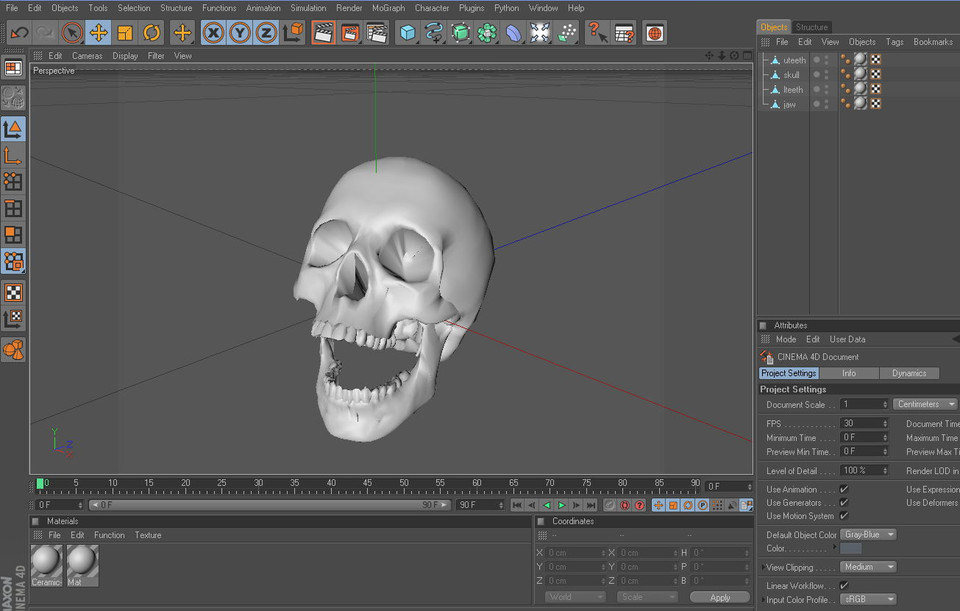Open the Default Object Color Gray-Blue dropdown
The width and height of the screenshot is (960, 611).
coord(868,534)
